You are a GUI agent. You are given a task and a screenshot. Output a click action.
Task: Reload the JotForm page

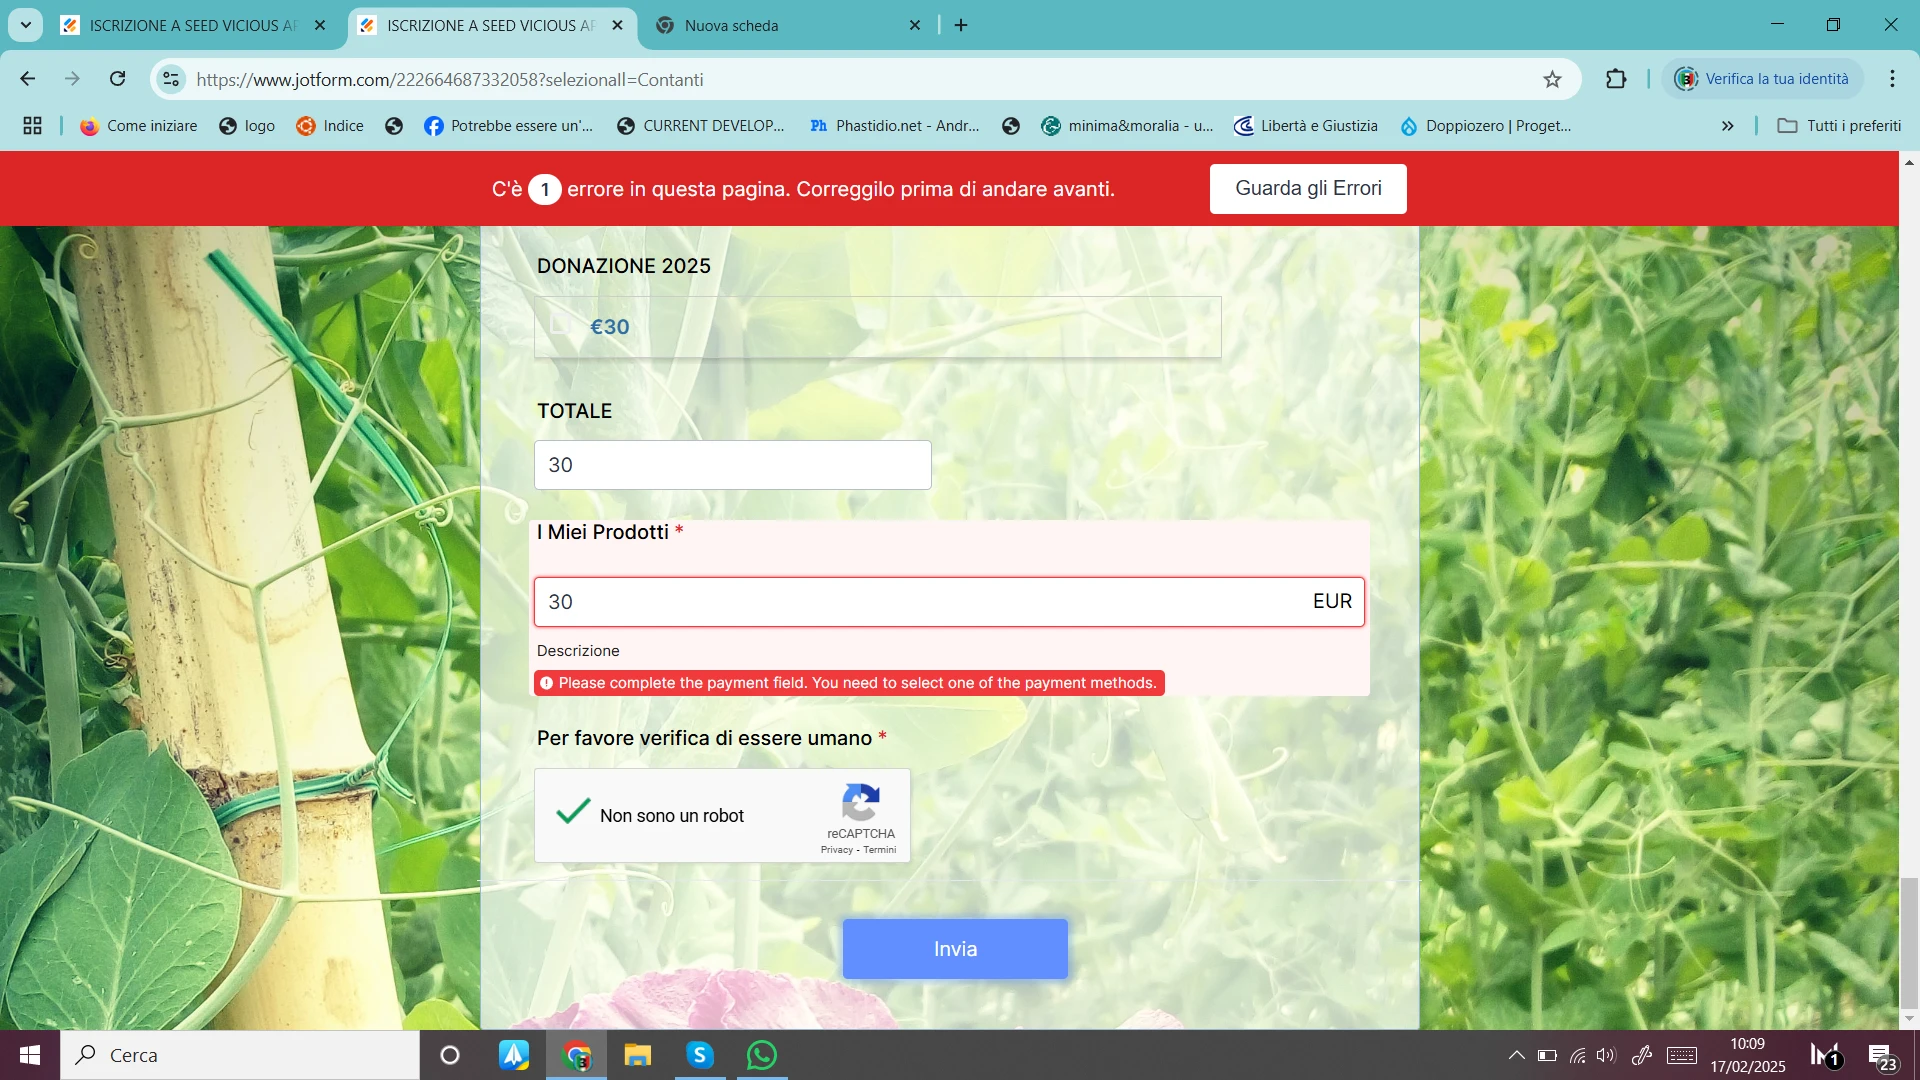[x=117, y=79]
